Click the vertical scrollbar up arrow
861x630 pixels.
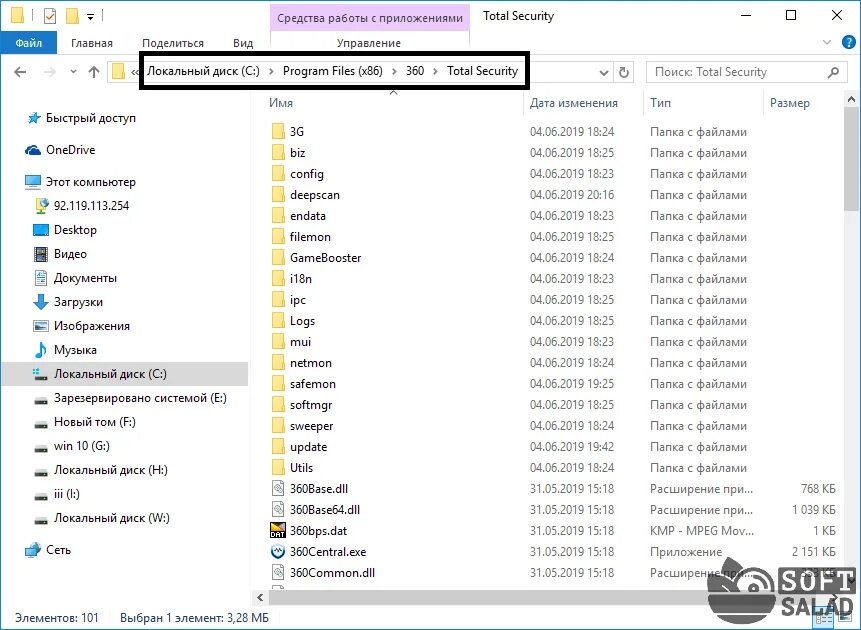click(851, 99)
